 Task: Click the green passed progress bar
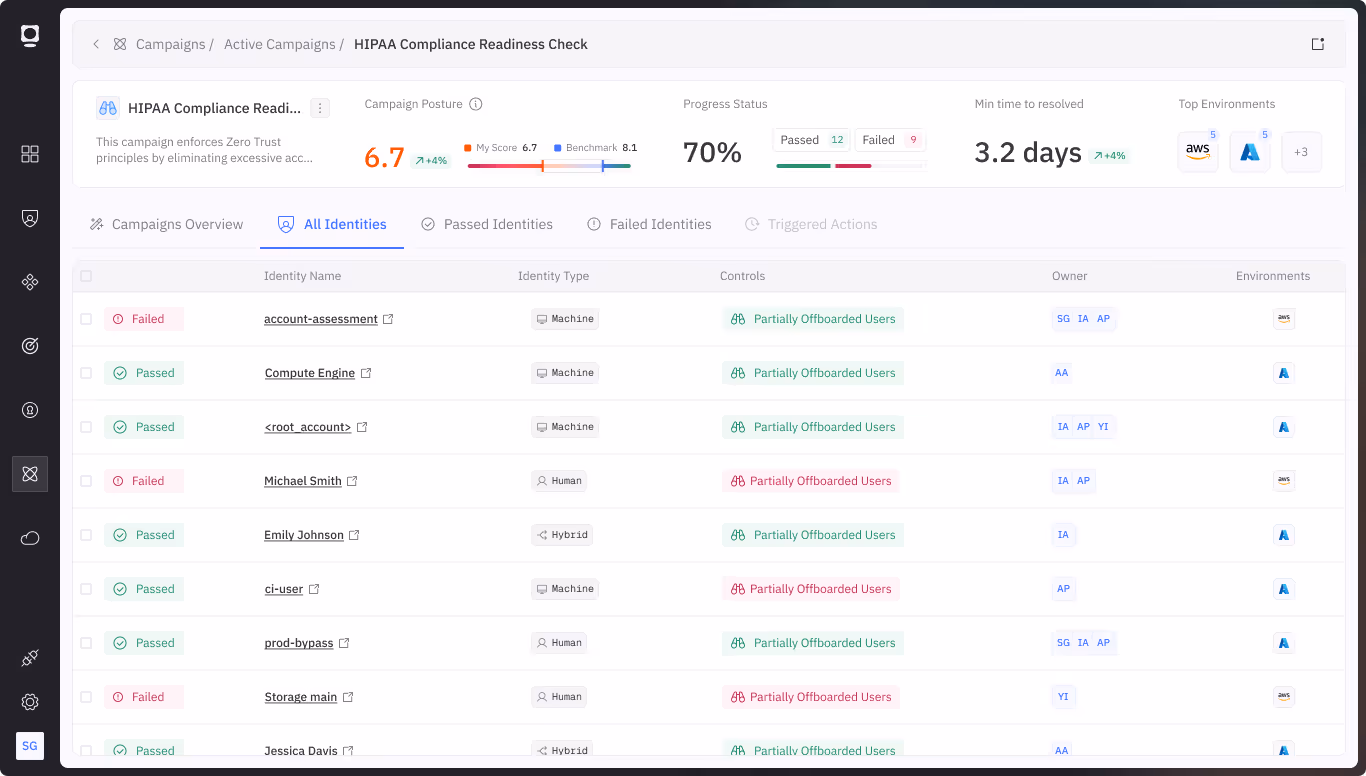[x=804, y=166]
